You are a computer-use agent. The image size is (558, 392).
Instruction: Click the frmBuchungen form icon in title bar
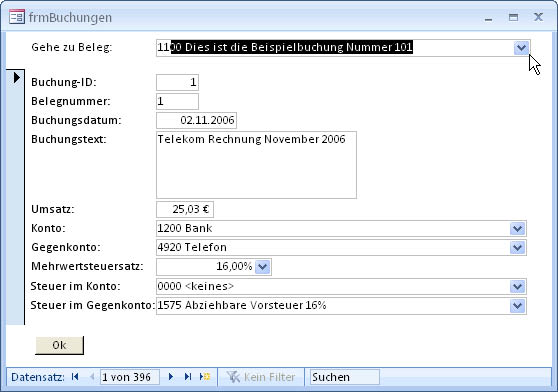click(x=17, y=17)
